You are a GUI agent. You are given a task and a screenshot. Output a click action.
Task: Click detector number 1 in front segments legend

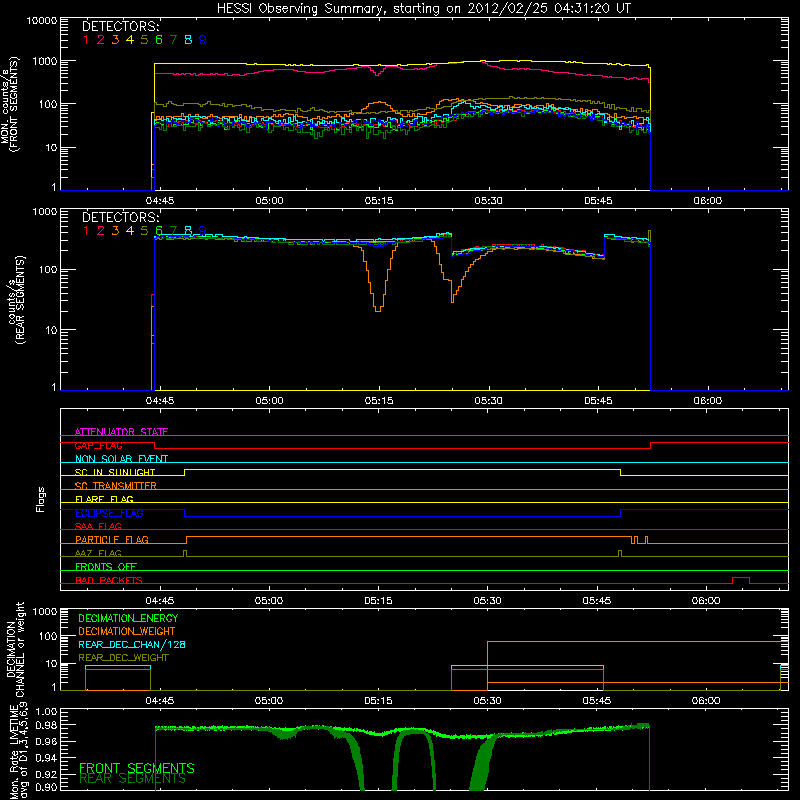(x=86, y=40)
